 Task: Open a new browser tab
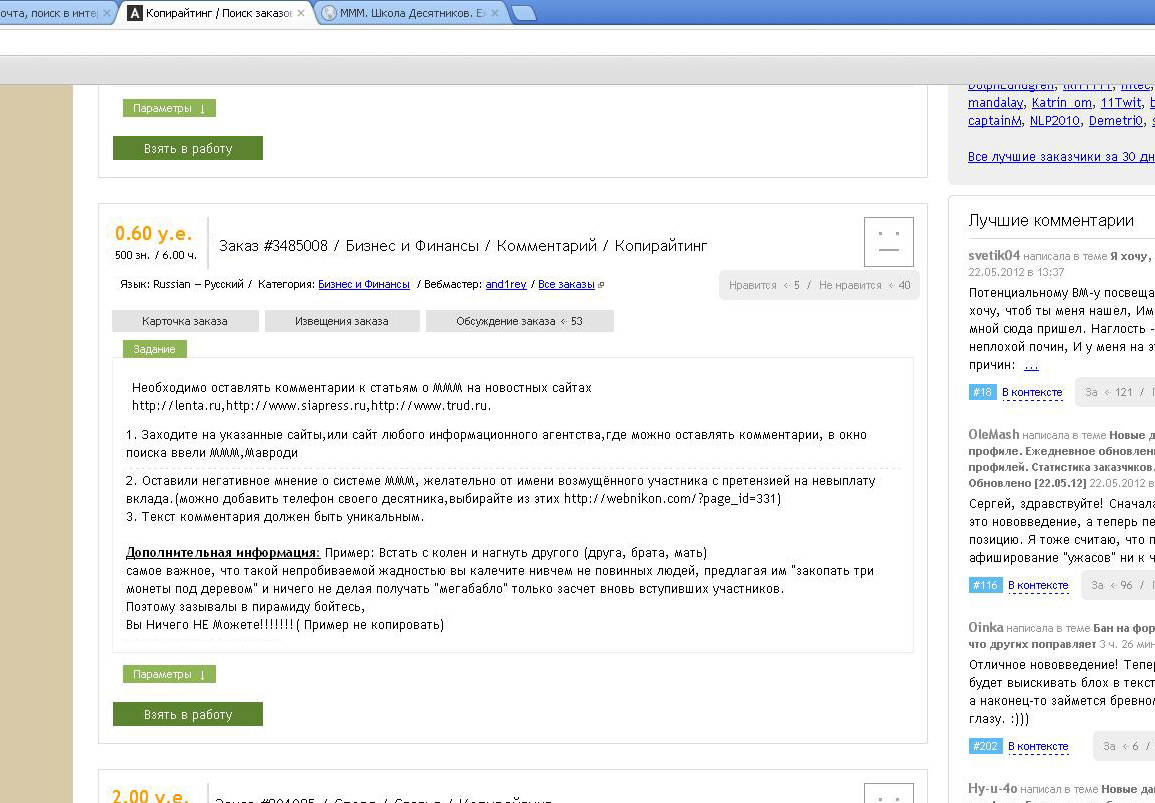click(522, 13)
